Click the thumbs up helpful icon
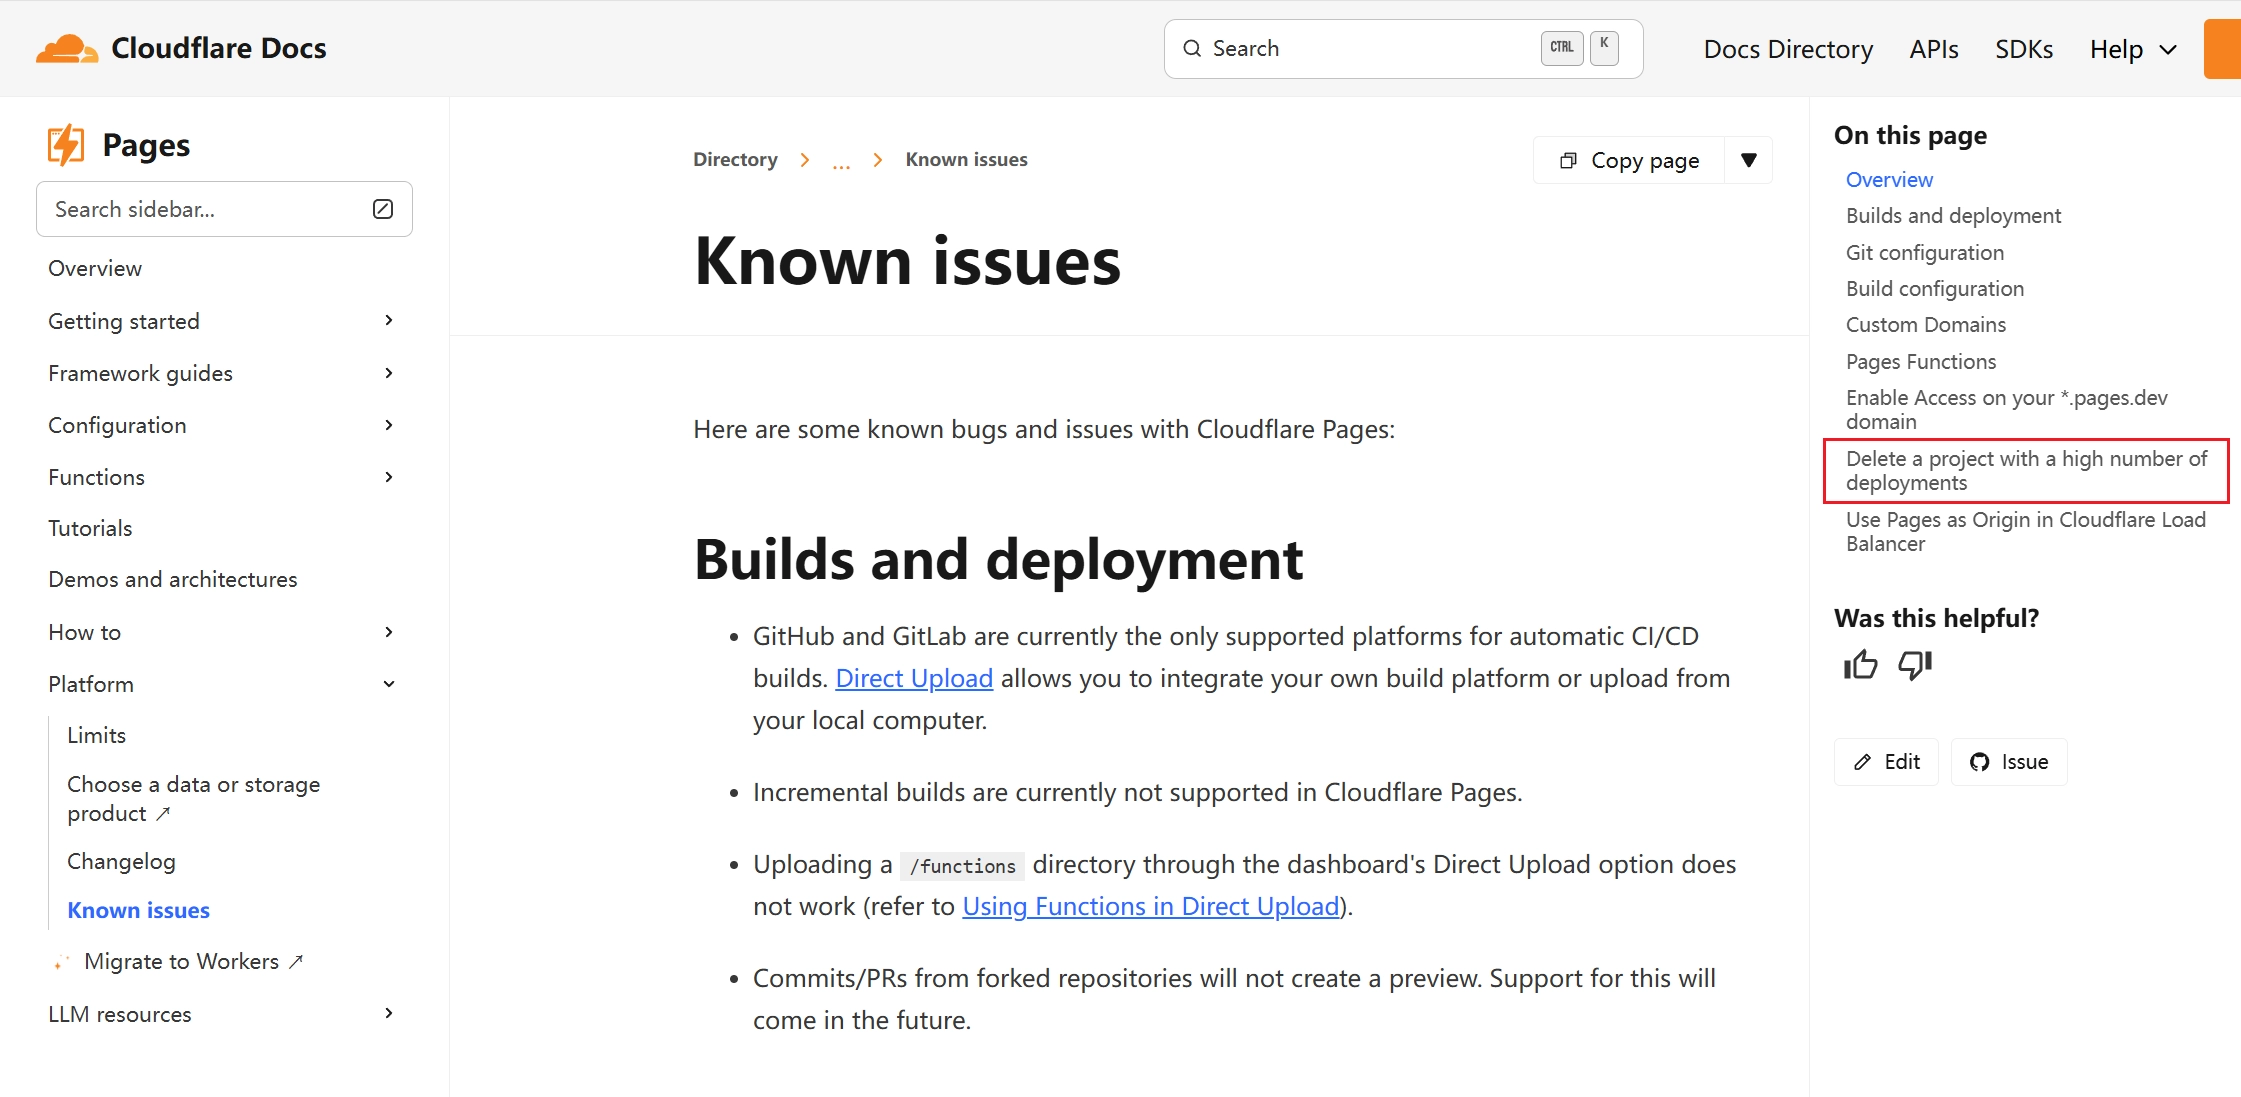The height and width of the screenshot is (1097, 2241). [x=1860, y=665]
